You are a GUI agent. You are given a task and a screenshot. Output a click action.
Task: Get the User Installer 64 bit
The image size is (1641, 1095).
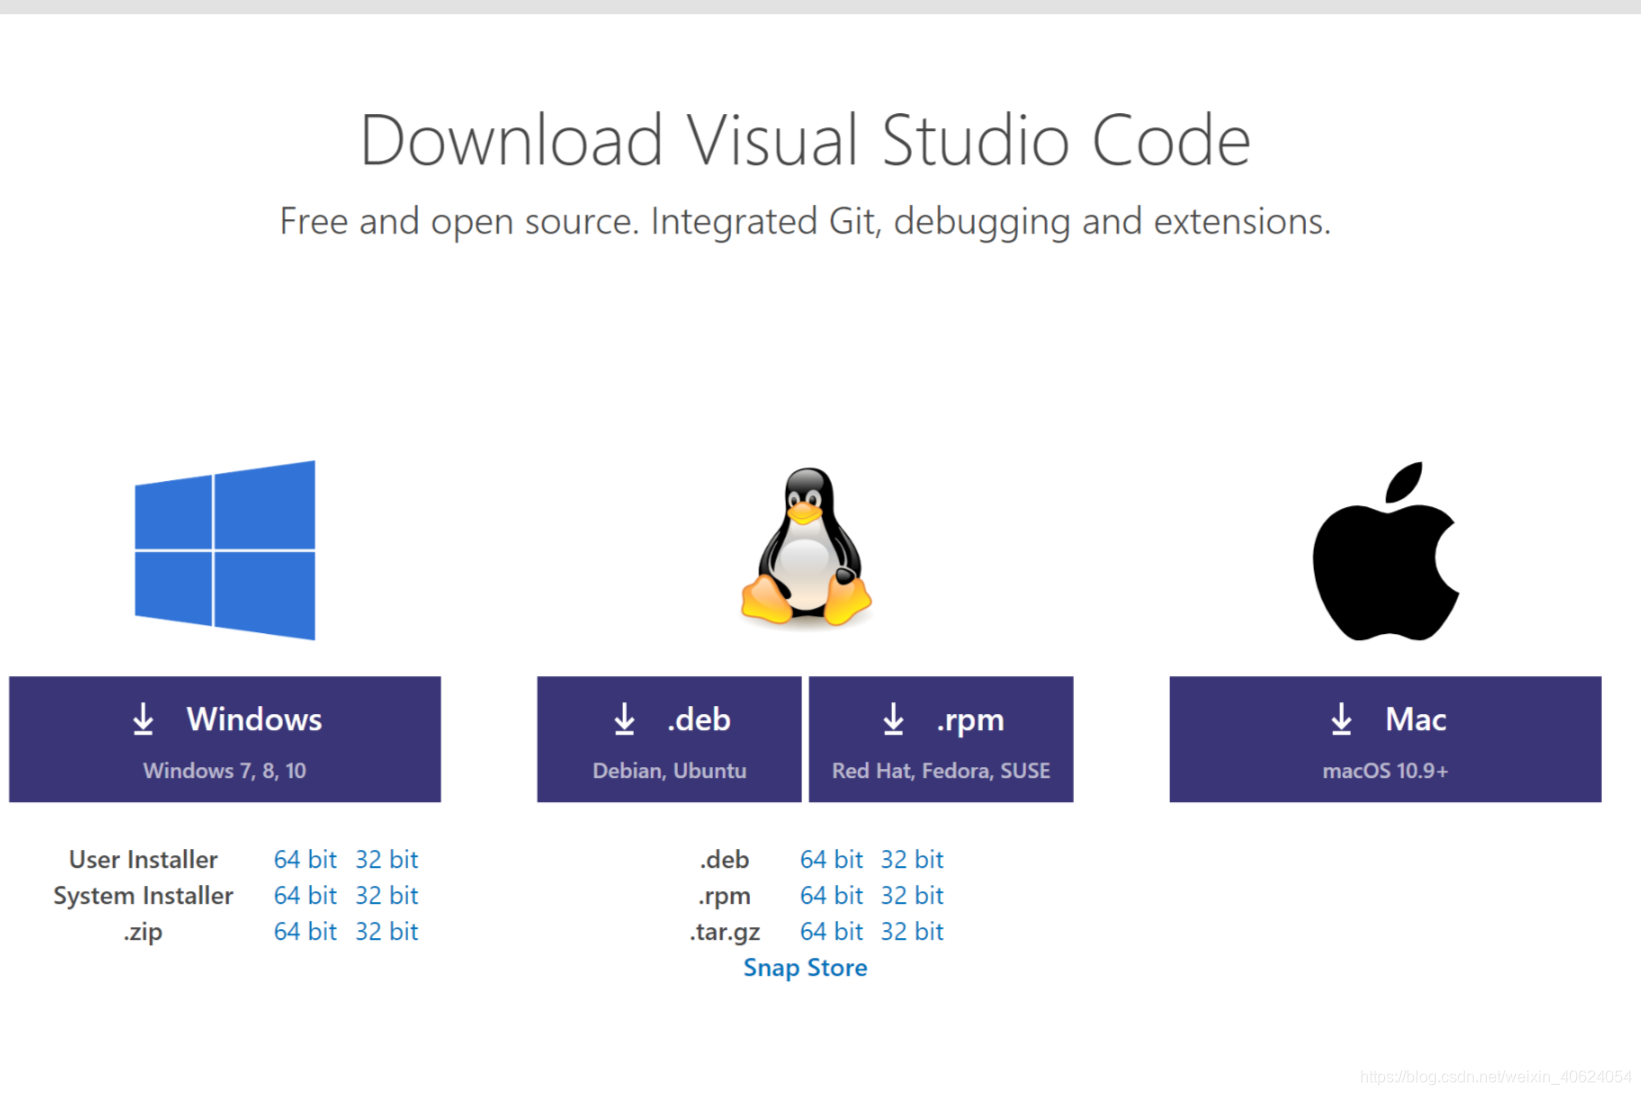305,859
